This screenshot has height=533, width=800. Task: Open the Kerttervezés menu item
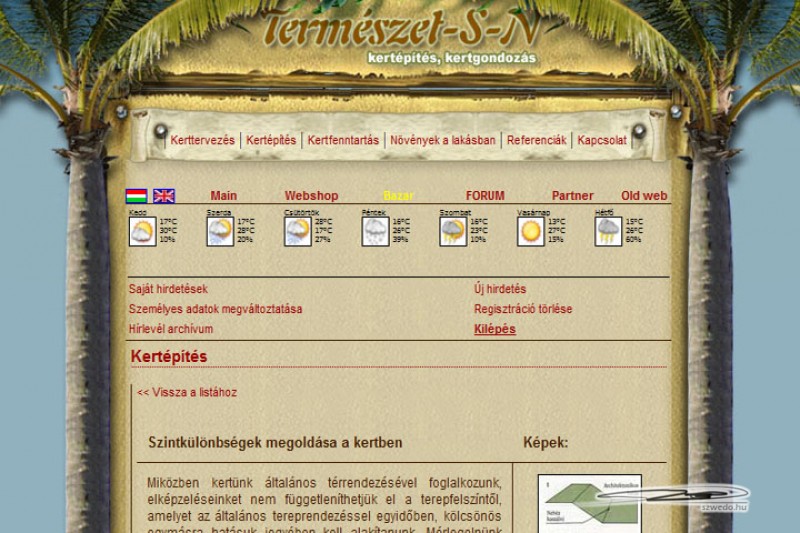pos(202,141)
